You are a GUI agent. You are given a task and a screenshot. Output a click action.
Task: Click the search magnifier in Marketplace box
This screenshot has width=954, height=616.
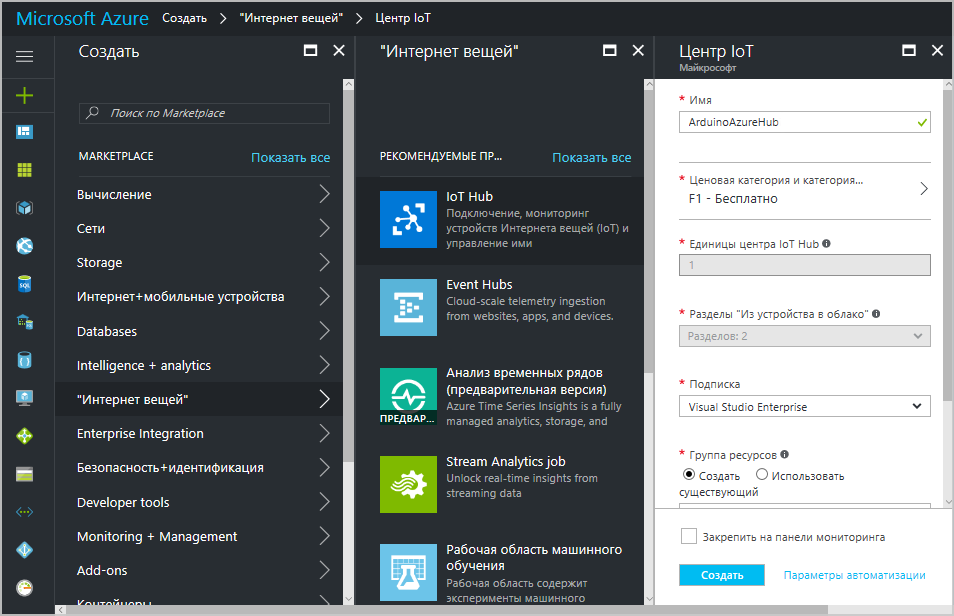pyautogui.click(x=92, y=113)
